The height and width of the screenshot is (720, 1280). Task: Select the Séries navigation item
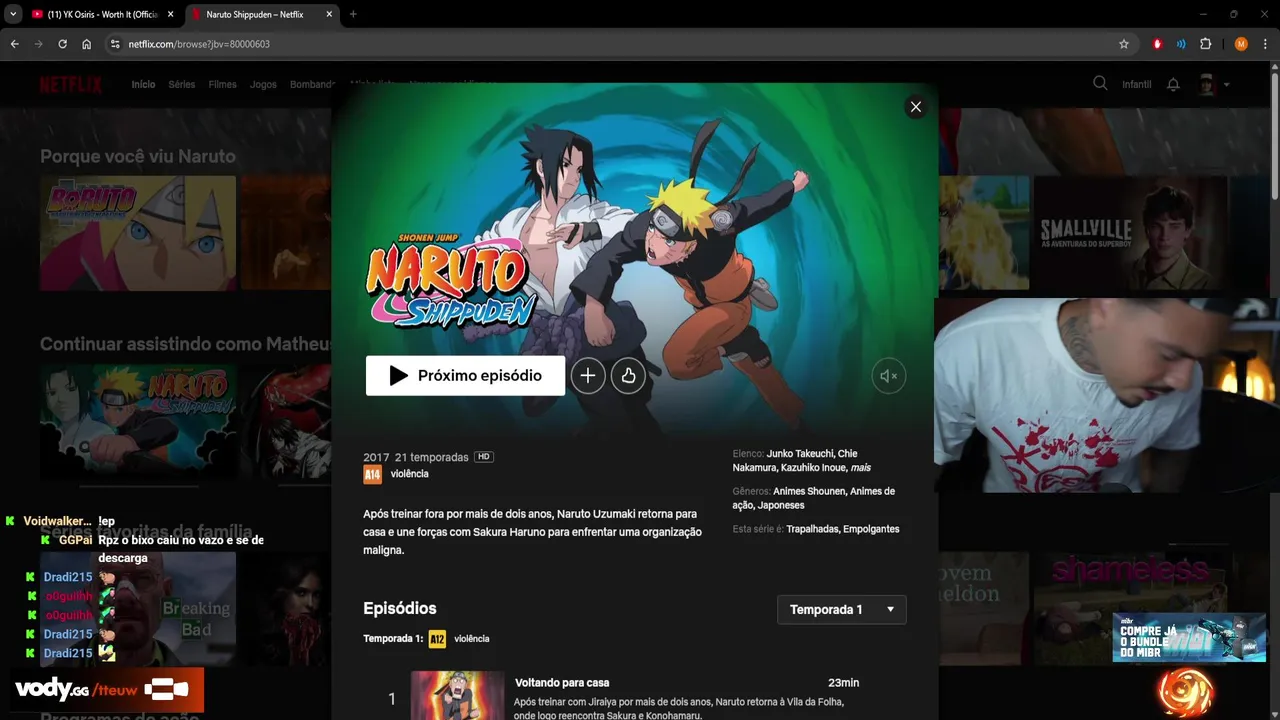click(182, 84)
